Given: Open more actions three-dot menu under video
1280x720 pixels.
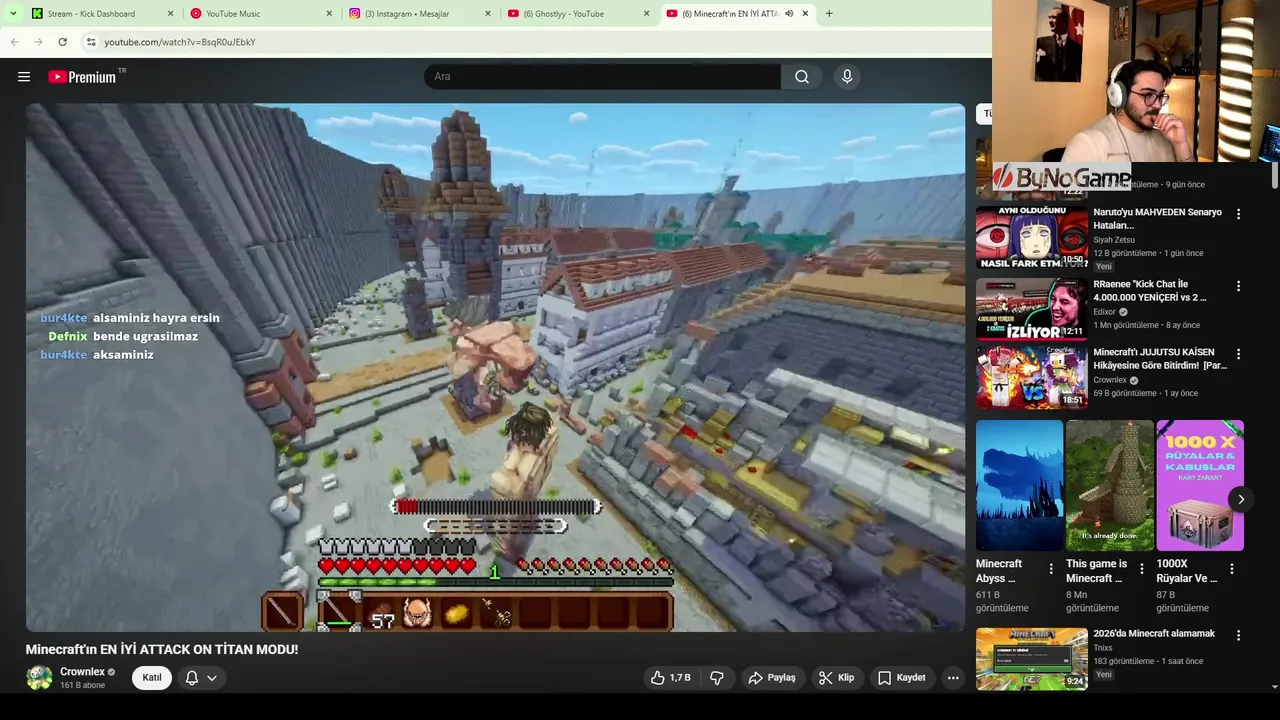Looking at the screenshot, I should [953, 678].
